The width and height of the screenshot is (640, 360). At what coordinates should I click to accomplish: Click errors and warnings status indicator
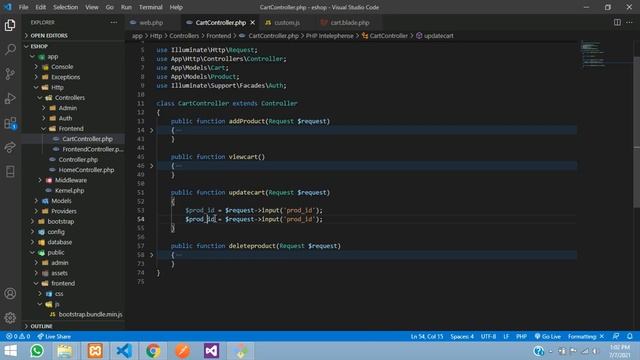point(18,336)
